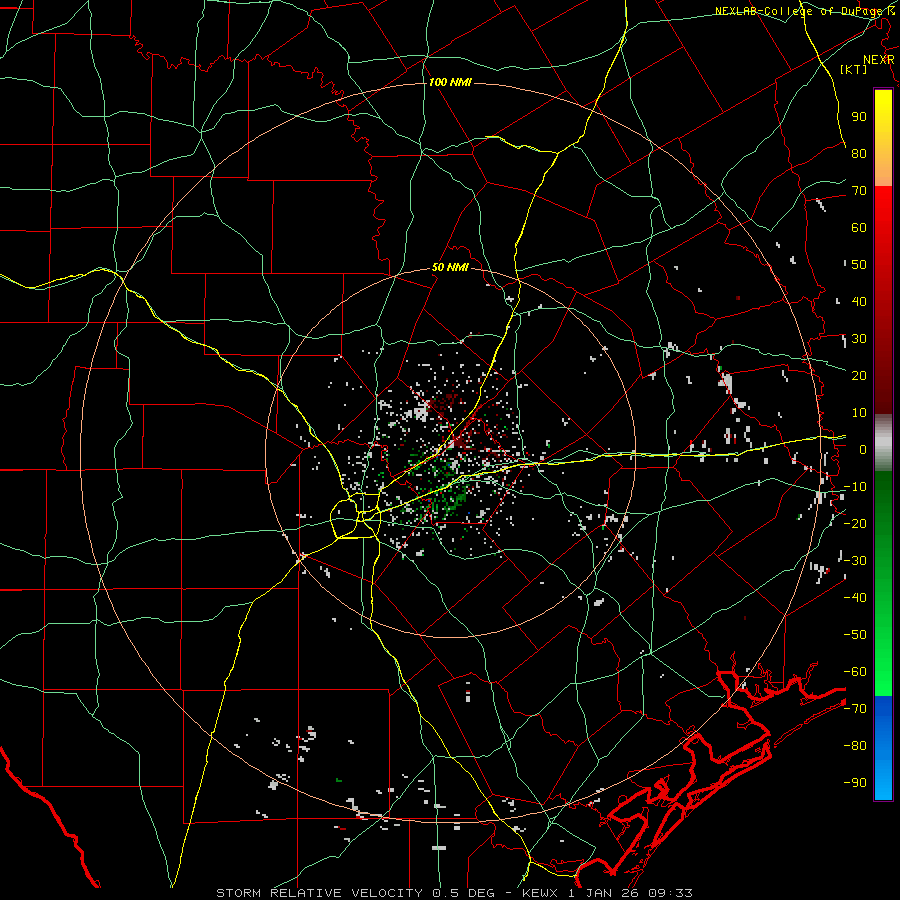Image resolution: width=900 pixels, height=900 pixels.
Task: Click the 50 NMI range ring label
Action: pyautogui.click(x=450, y=267)
